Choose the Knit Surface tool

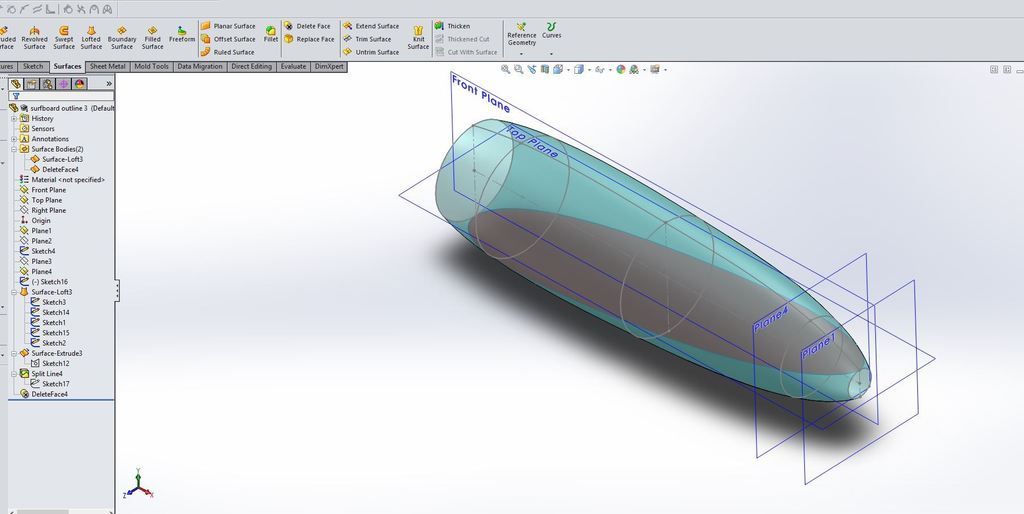[x=418, y=39]
